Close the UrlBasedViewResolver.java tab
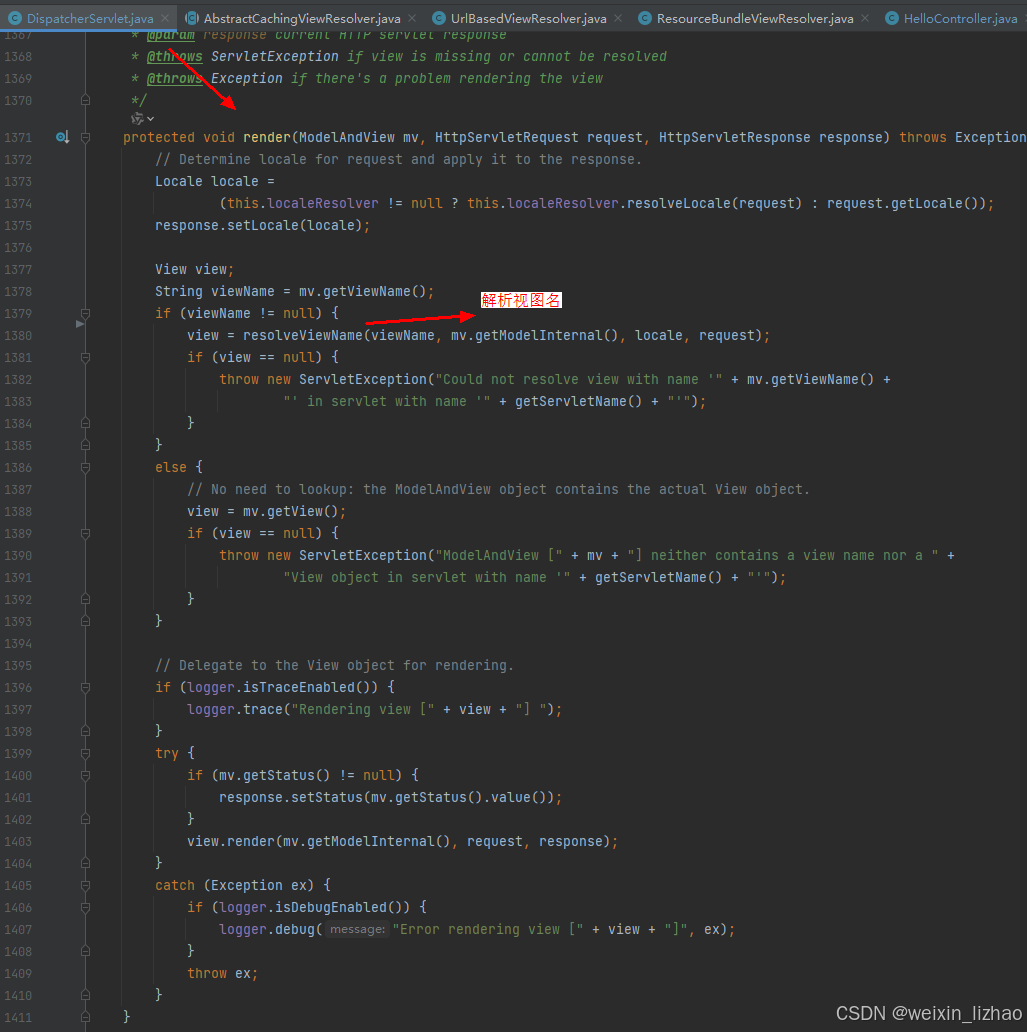1027x1032 pixels. [x=618, y=18]
